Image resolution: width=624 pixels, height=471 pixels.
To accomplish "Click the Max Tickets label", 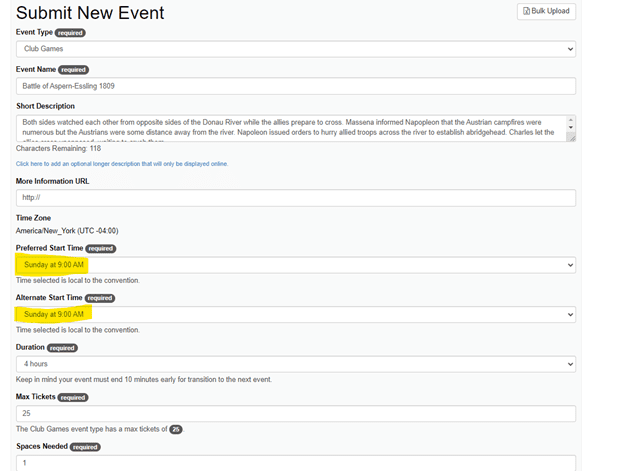I will [36, 397].
